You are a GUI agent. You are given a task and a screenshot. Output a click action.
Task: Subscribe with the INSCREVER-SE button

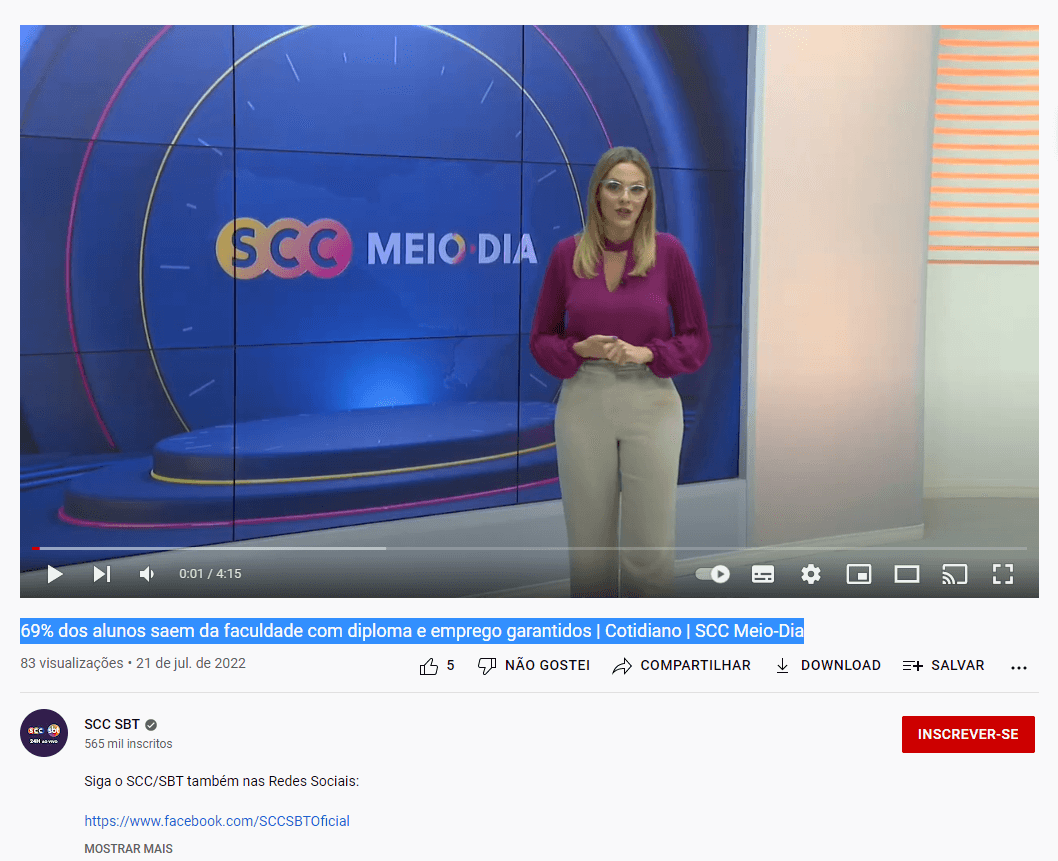pos(968,734)
